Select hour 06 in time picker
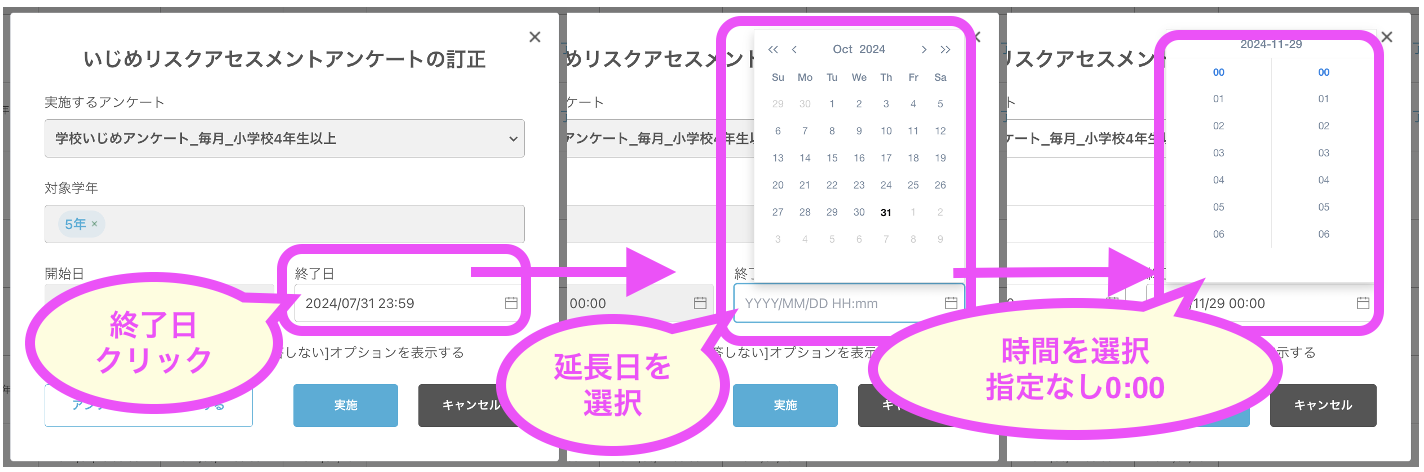Image resolution: width=1424 pixels, height=472 pixels. [x=1218, y=234]
